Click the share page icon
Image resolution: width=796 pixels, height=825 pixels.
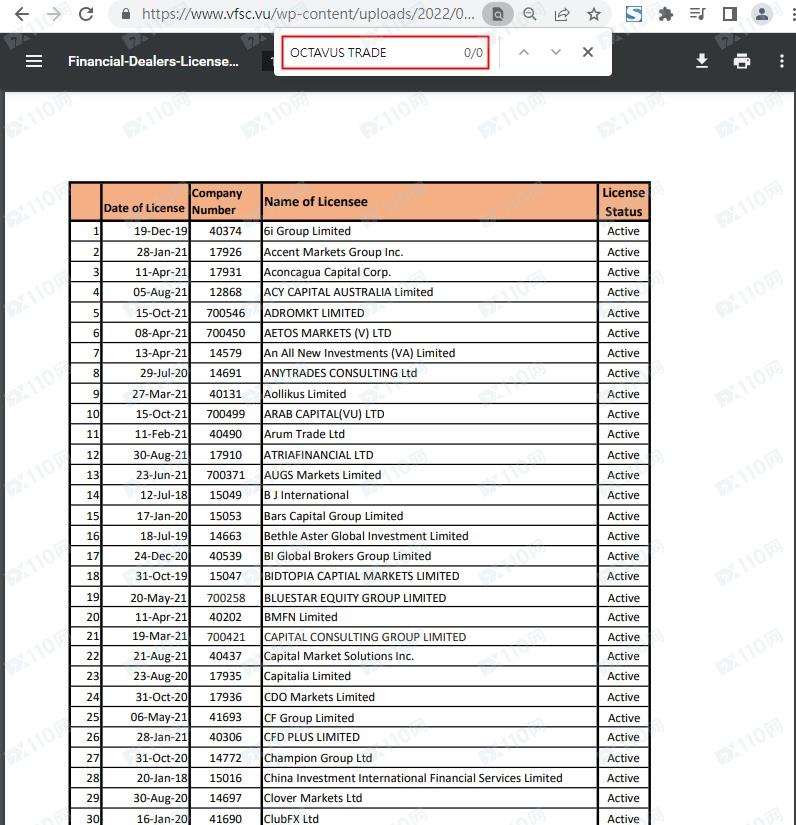tap(562, 15)
